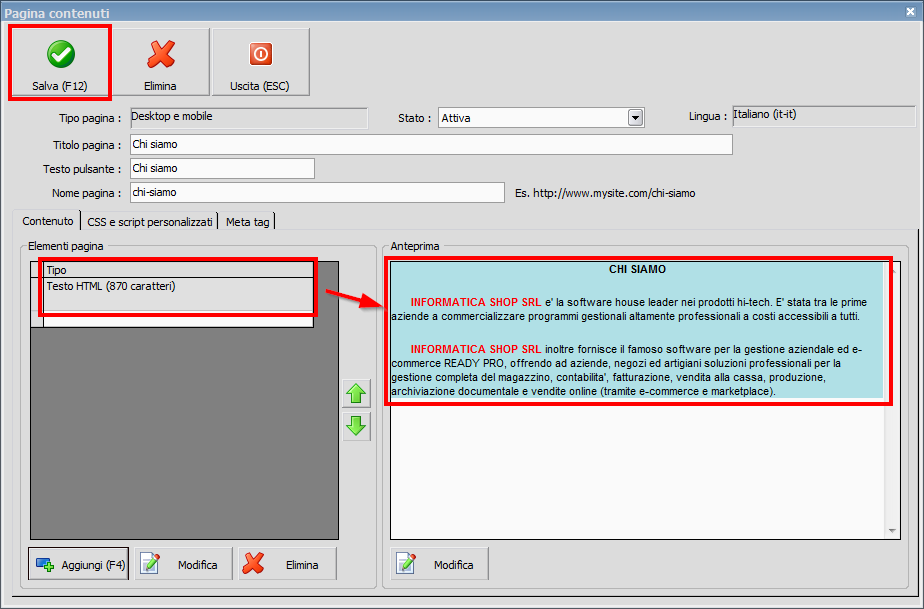924x609 pixels.
Task: Click the Tipo pagina field 'Desktop e mobile'
Action: tap(249, 117)
